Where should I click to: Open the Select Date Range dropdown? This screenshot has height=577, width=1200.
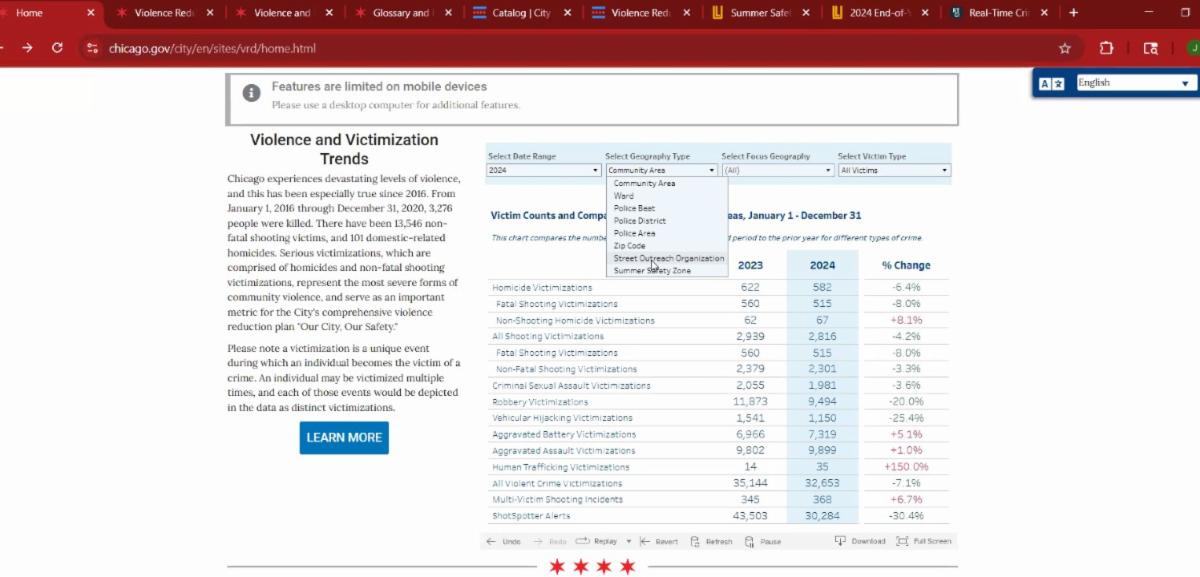point(544,171)
